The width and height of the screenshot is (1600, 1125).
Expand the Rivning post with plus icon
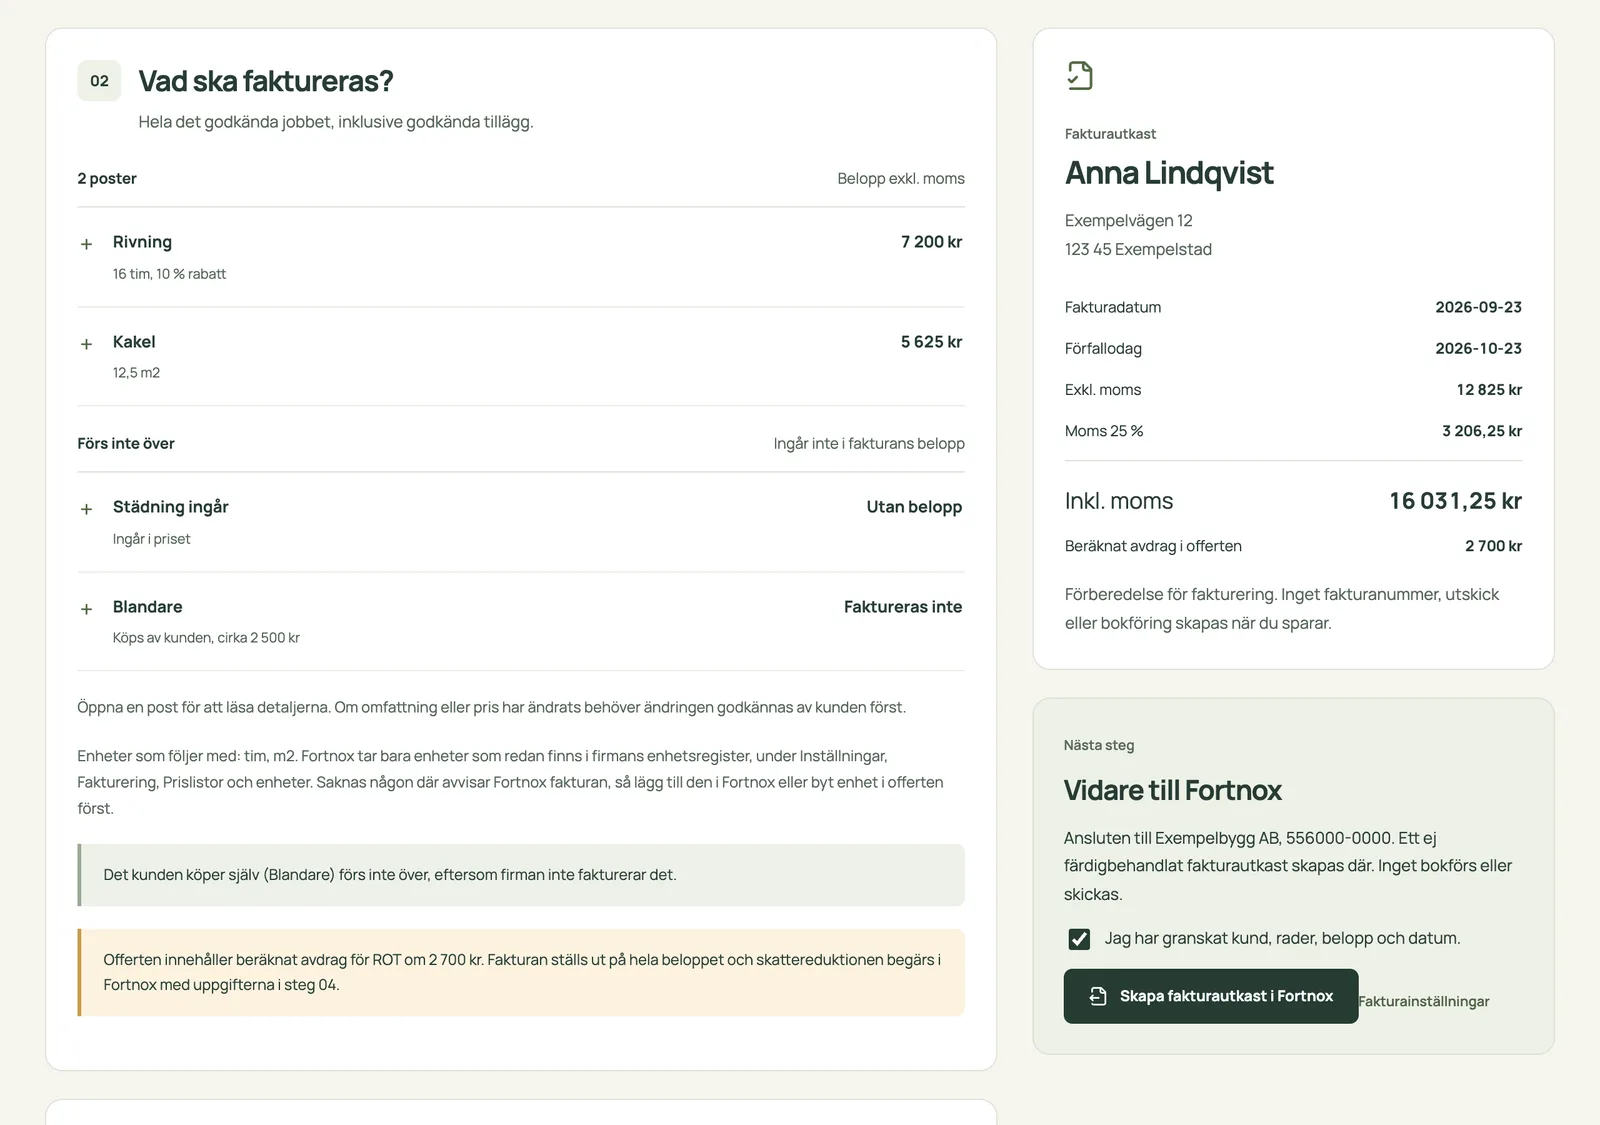click(x=86, y=244)
